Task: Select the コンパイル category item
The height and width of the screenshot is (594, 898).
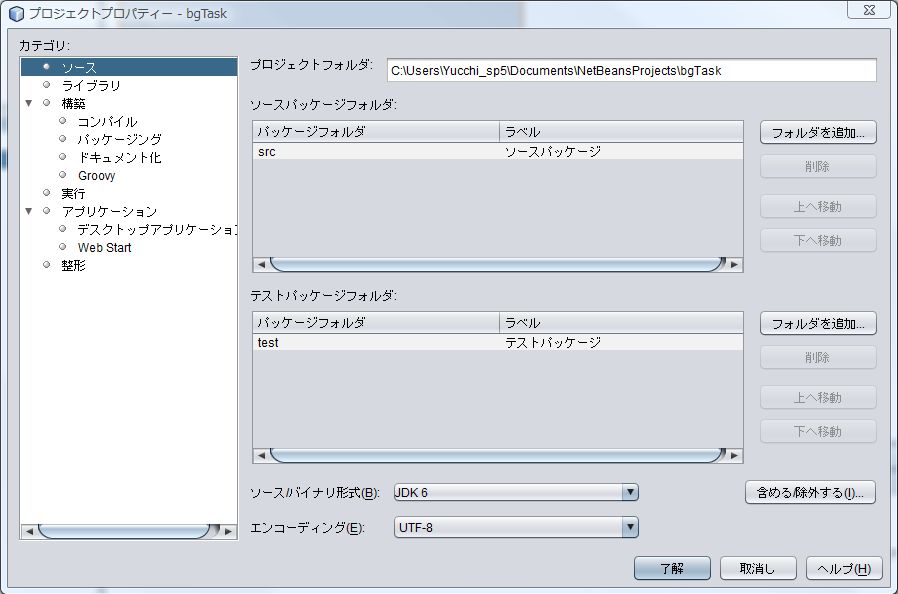Action: (x=107, y=122)
